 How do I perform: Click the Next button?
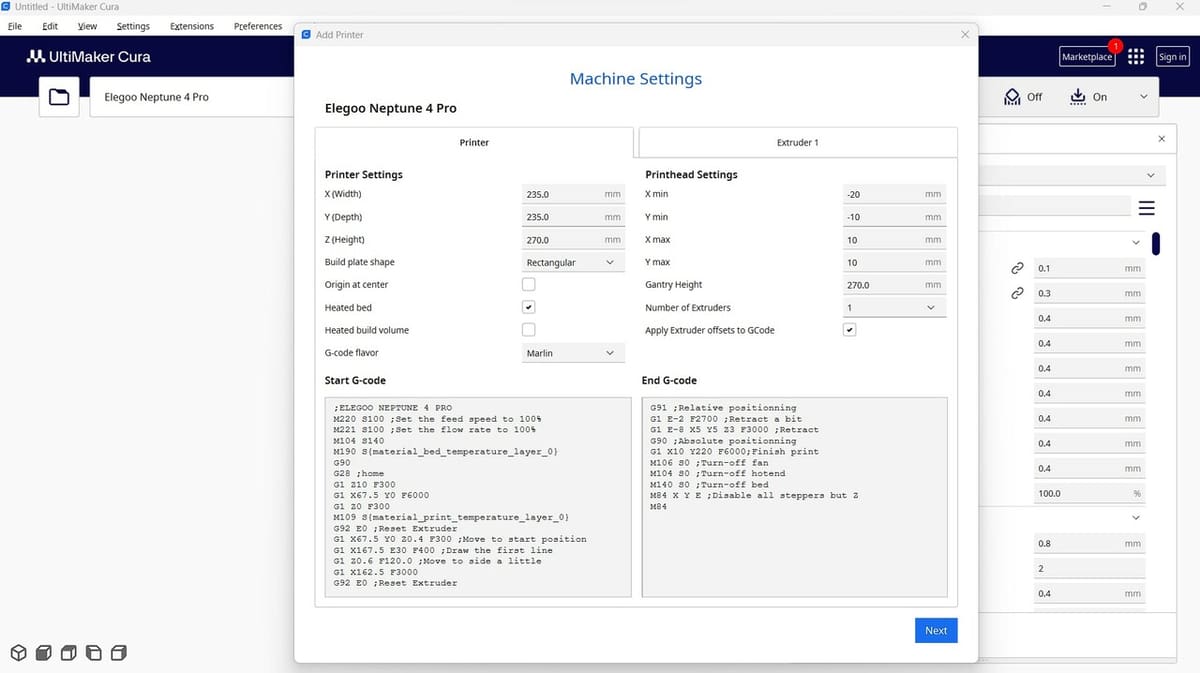coord(936,630)
